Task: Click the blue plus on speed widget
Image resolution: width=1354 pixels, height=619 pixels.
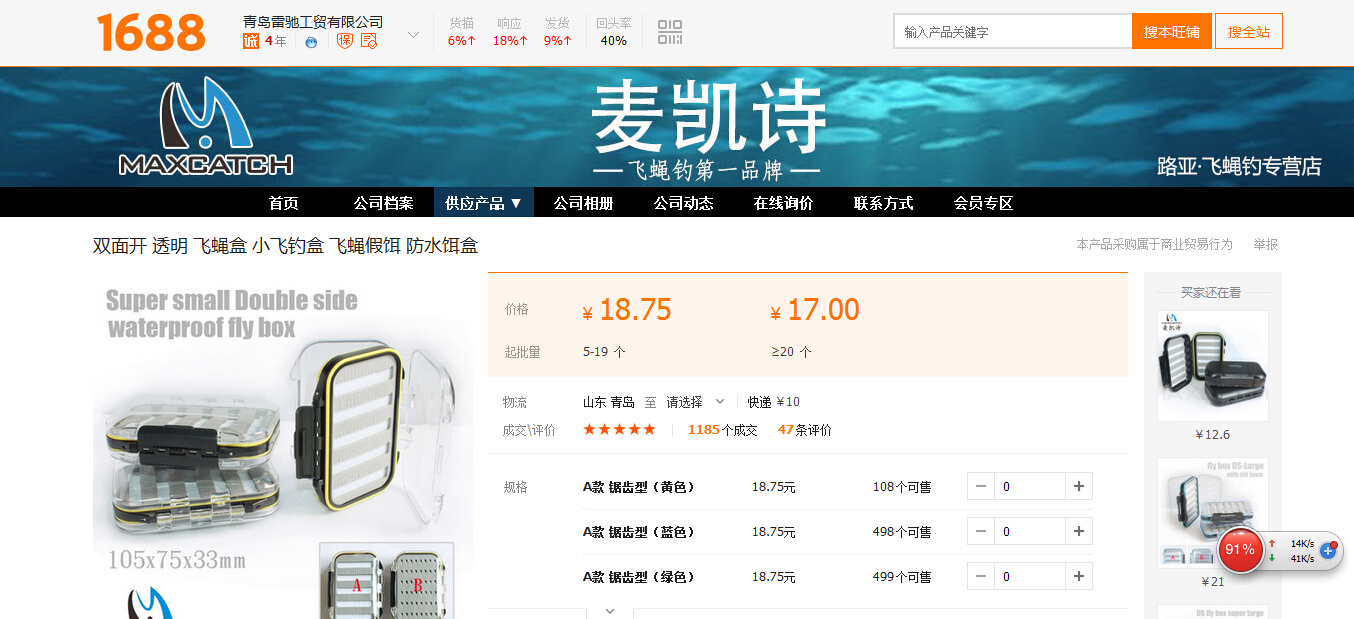Action: [x=1328, y=550]
